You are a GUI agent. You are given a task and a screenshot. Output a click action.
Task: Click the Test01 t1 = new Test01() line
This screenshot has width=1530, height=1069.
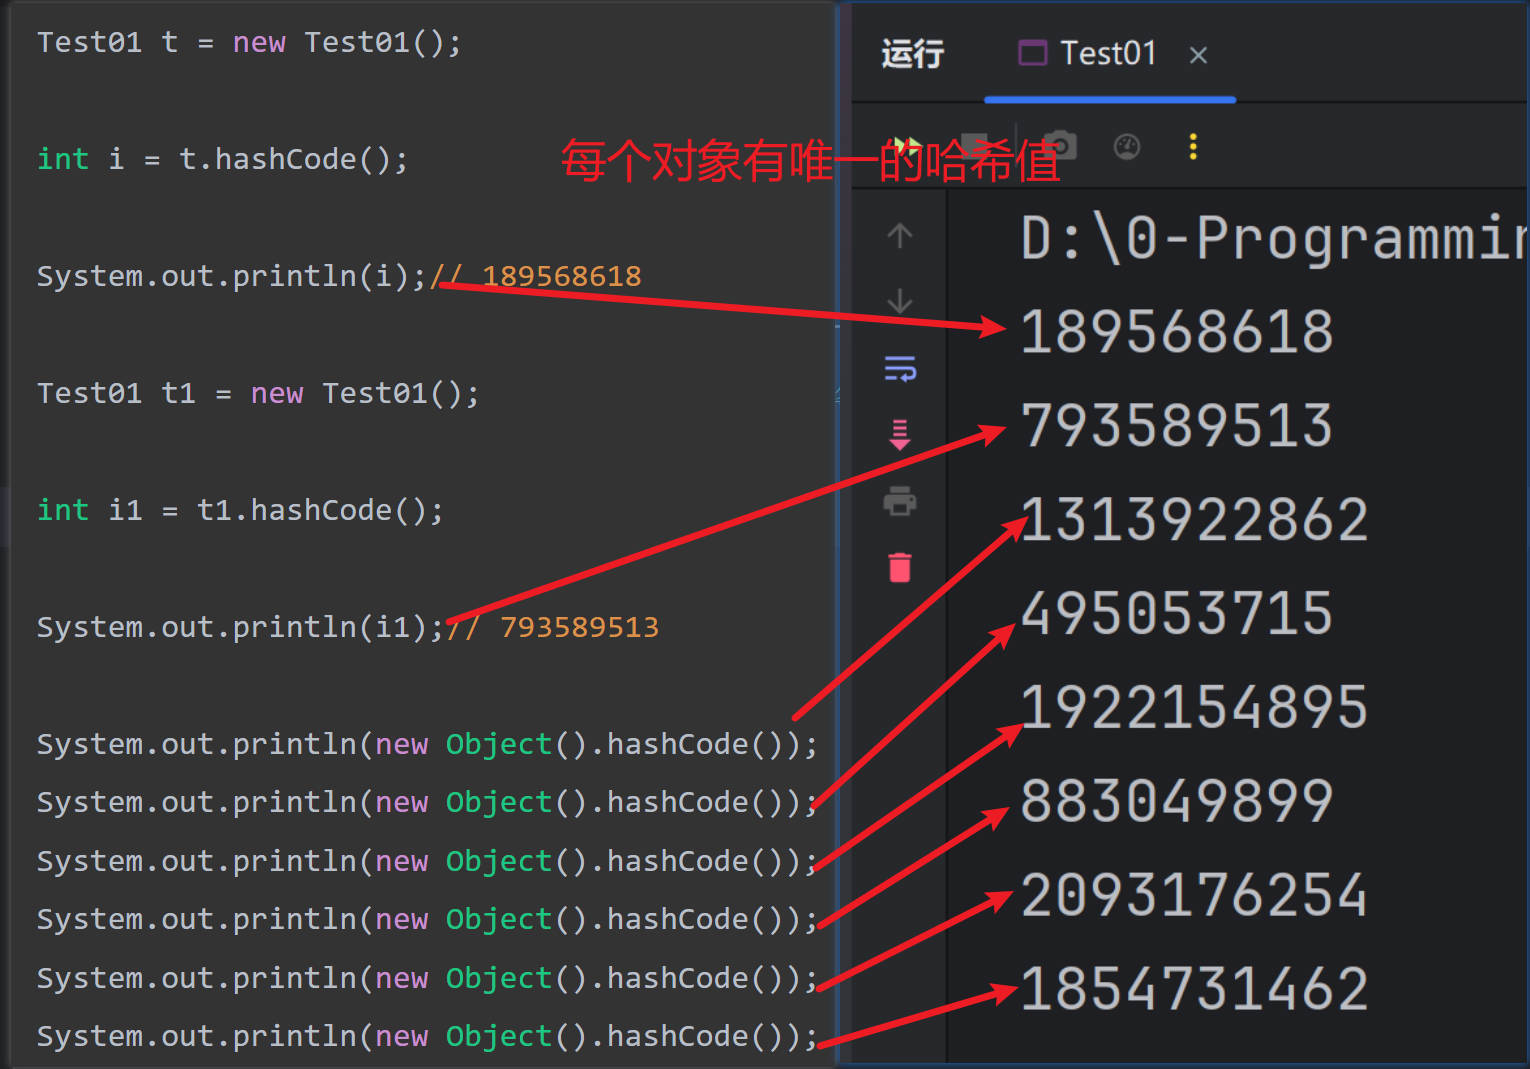tap(258, 393)
